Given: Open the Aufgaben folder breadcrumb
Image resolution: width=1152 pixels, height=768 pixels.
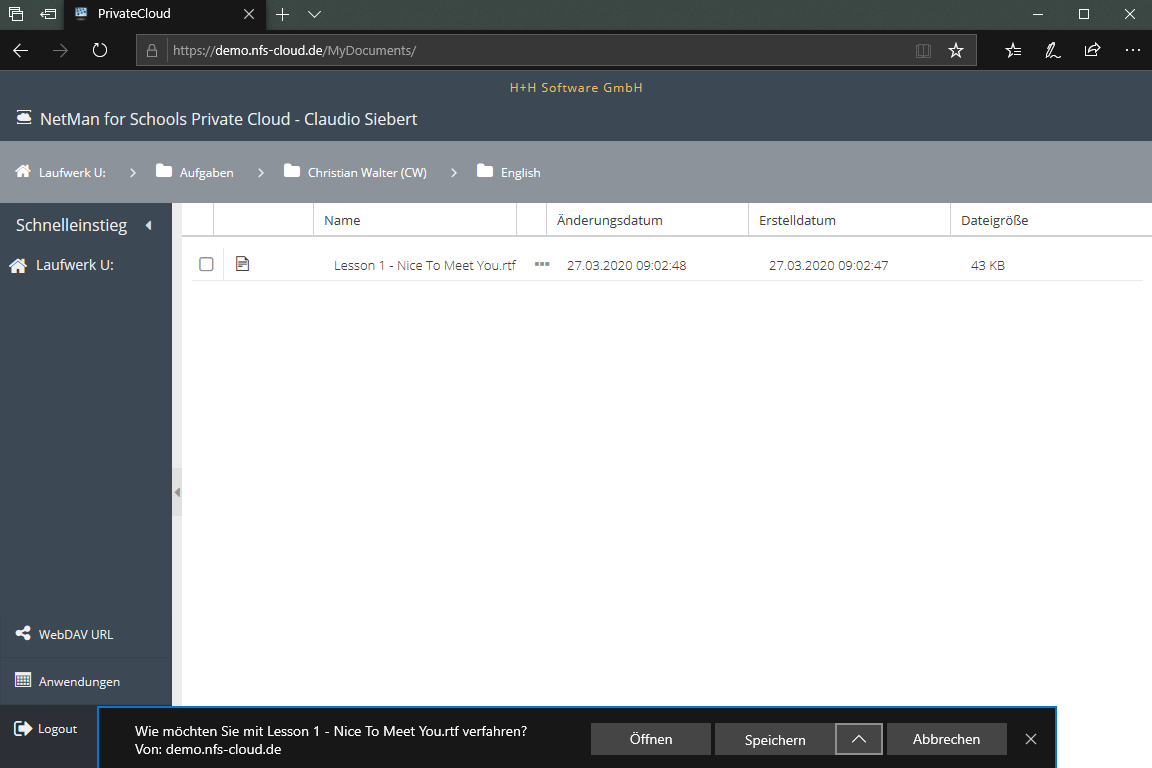Looking at the screenshot, I should coord(206,173).
